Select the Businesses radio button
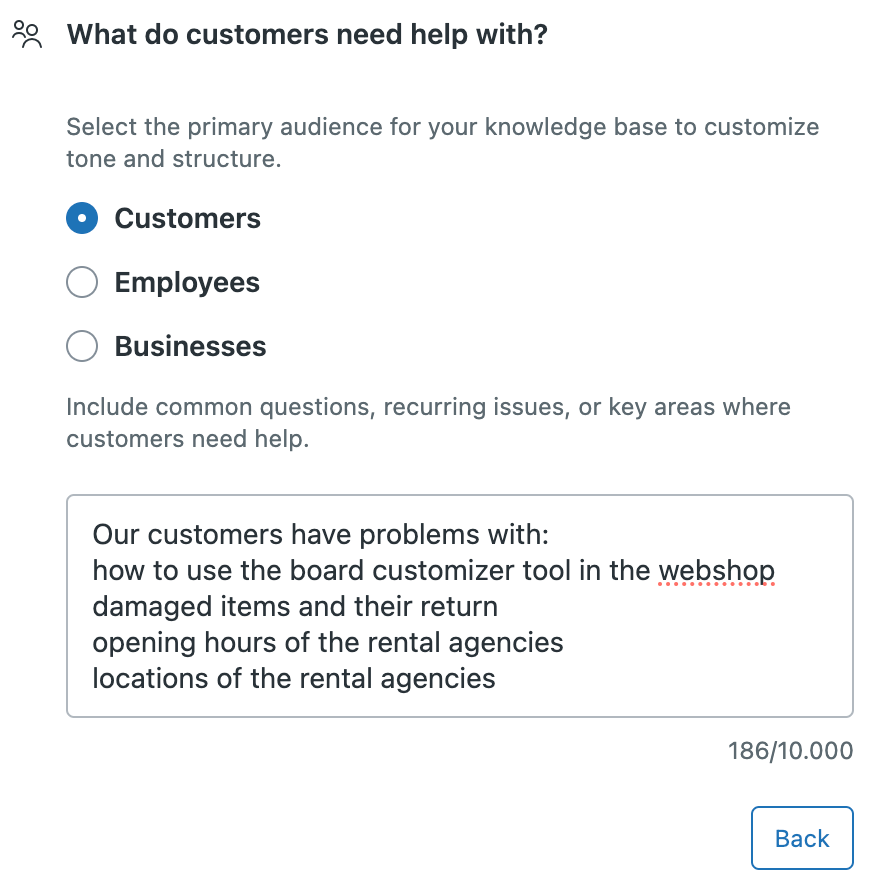The image size is (872, 888). point(82,346)
